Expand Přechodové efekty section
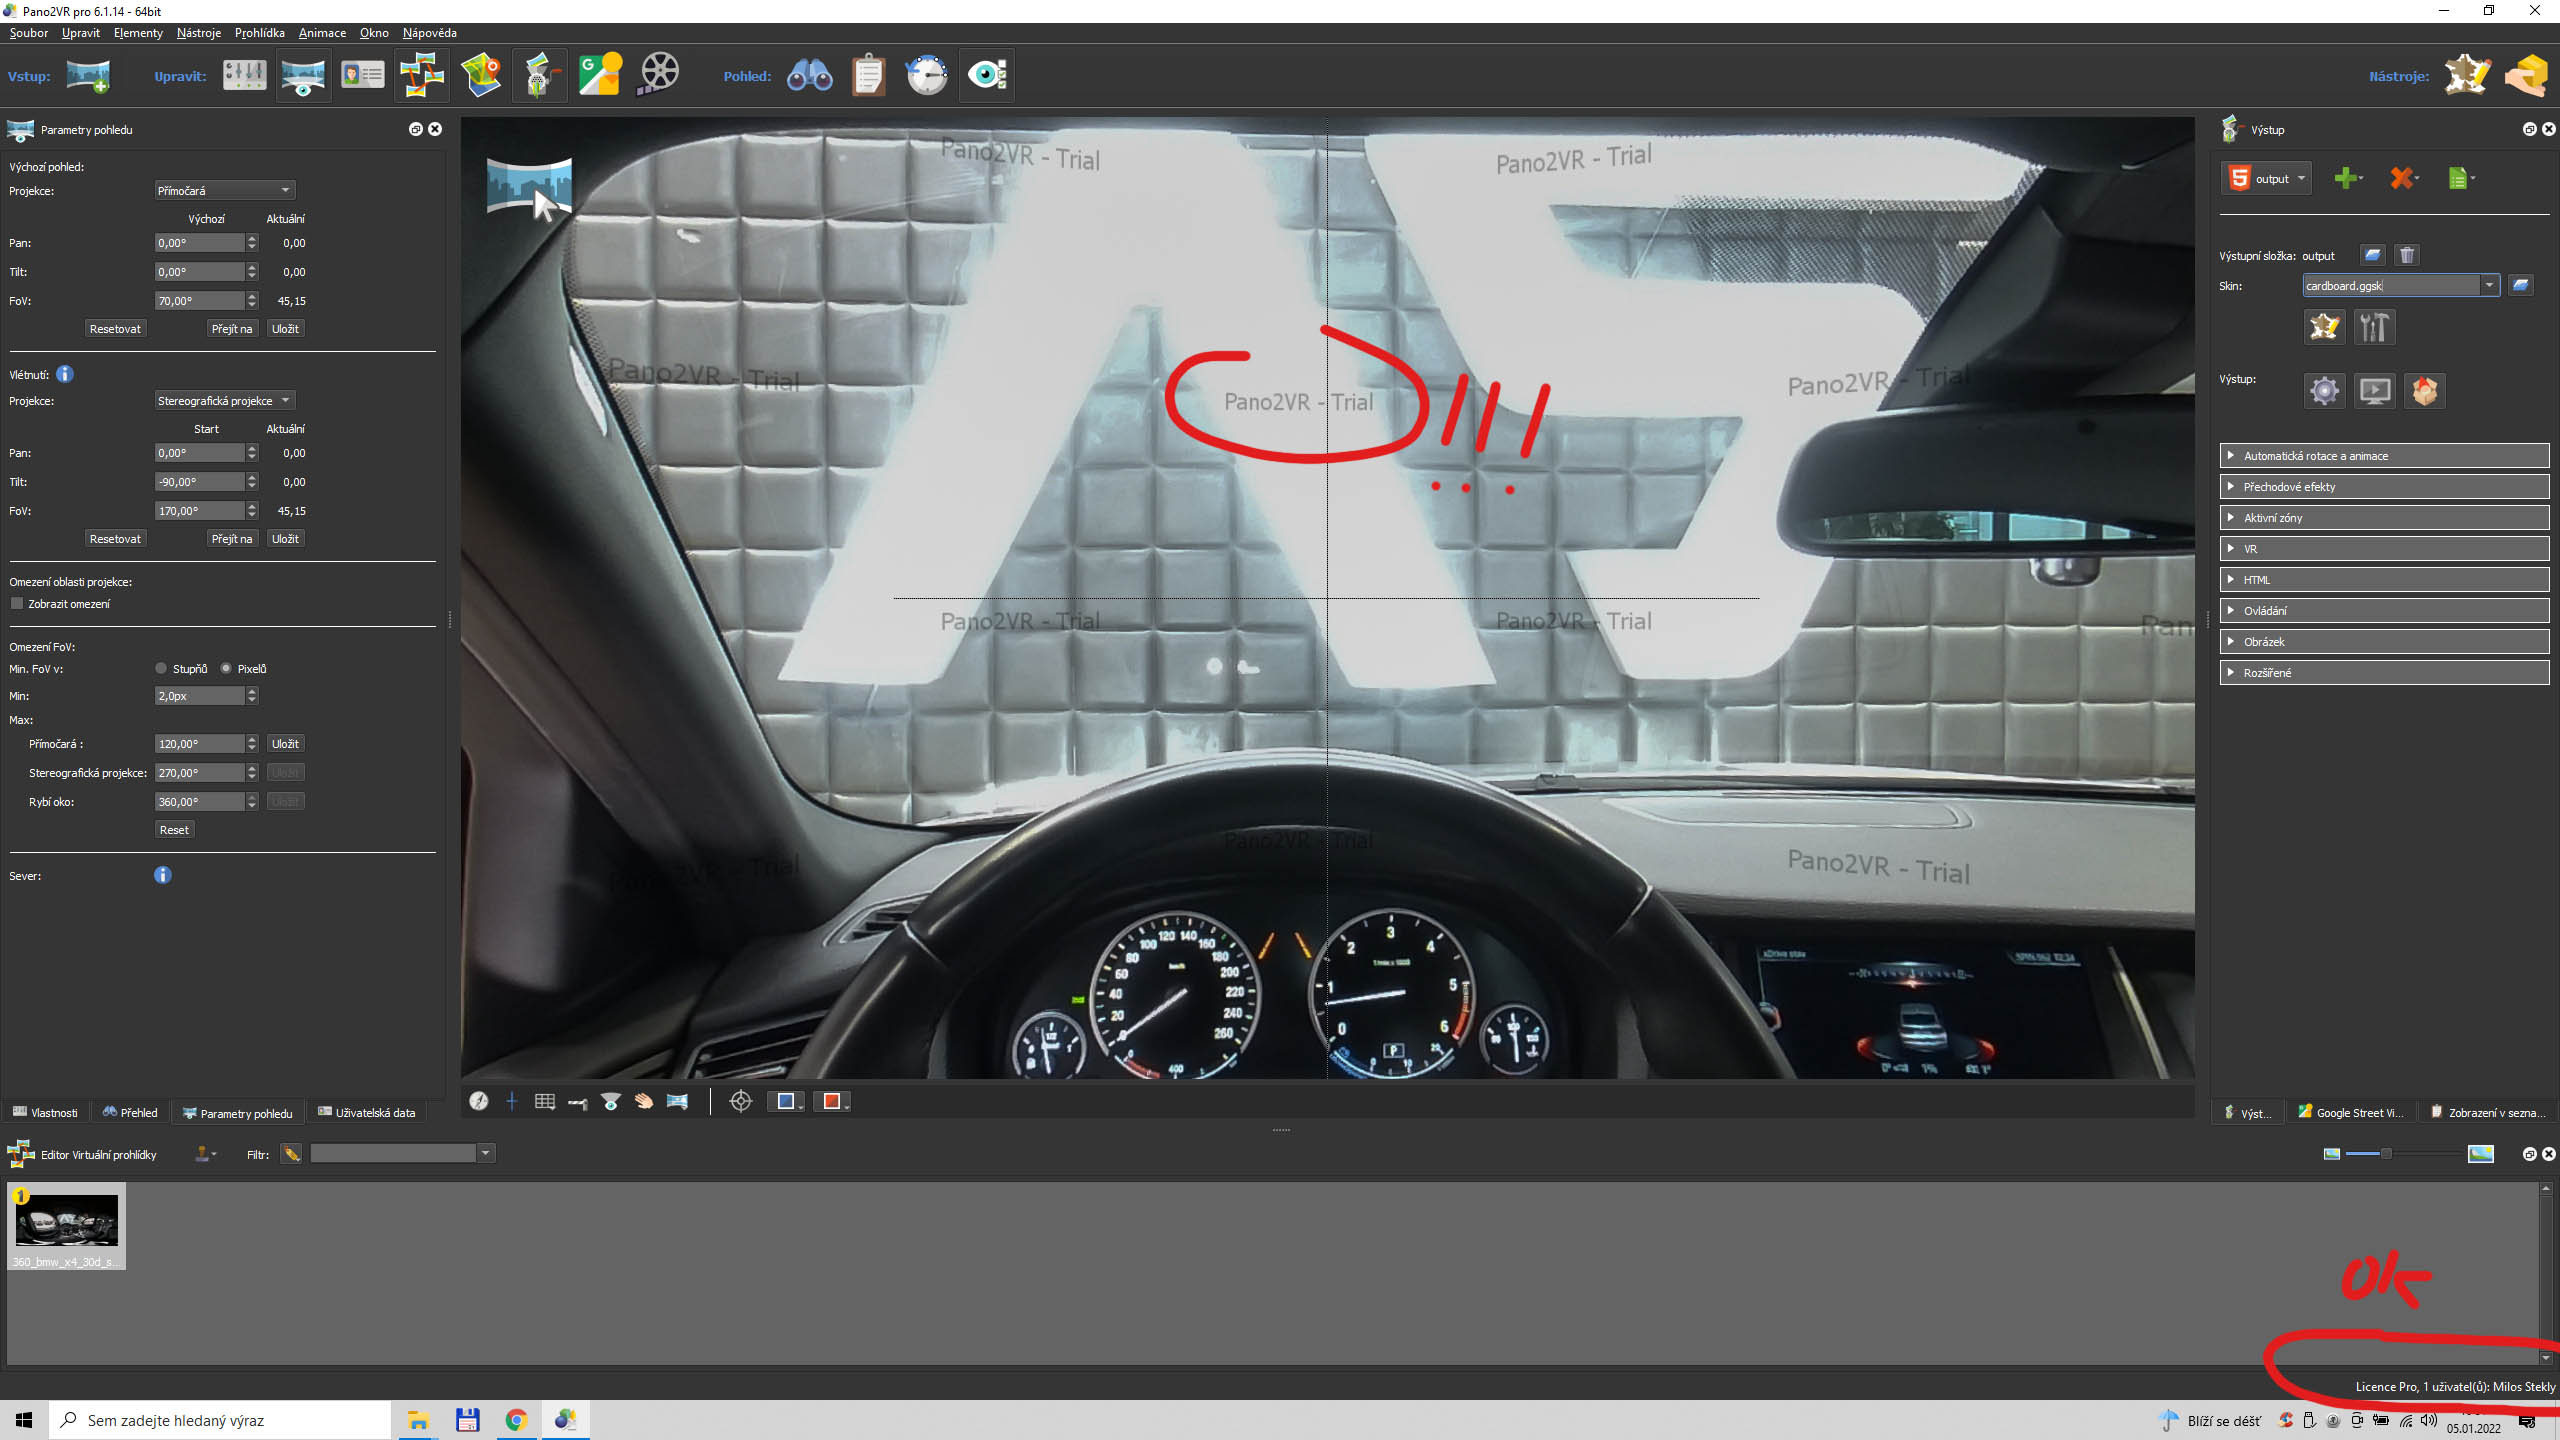 tap(2384, 486)
